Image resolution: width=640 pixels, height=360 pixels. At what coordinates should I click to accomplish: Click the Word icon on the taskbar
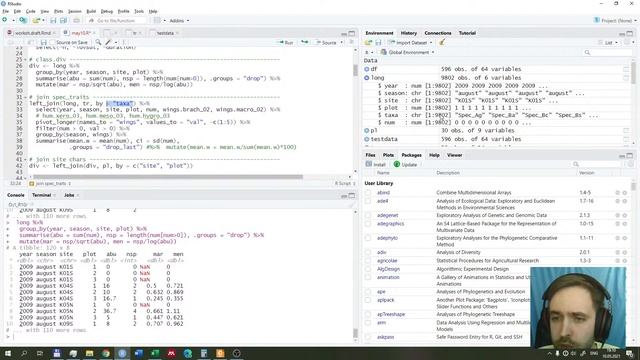(138, 353)
